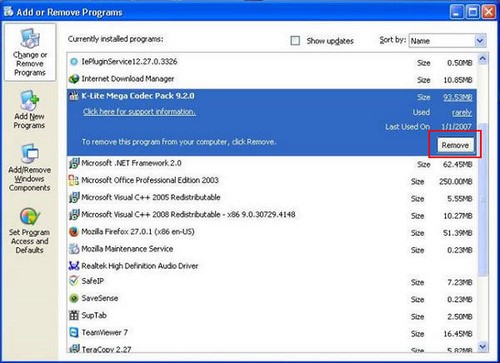Click the 51.39MB size value

(x=458, y=233)
